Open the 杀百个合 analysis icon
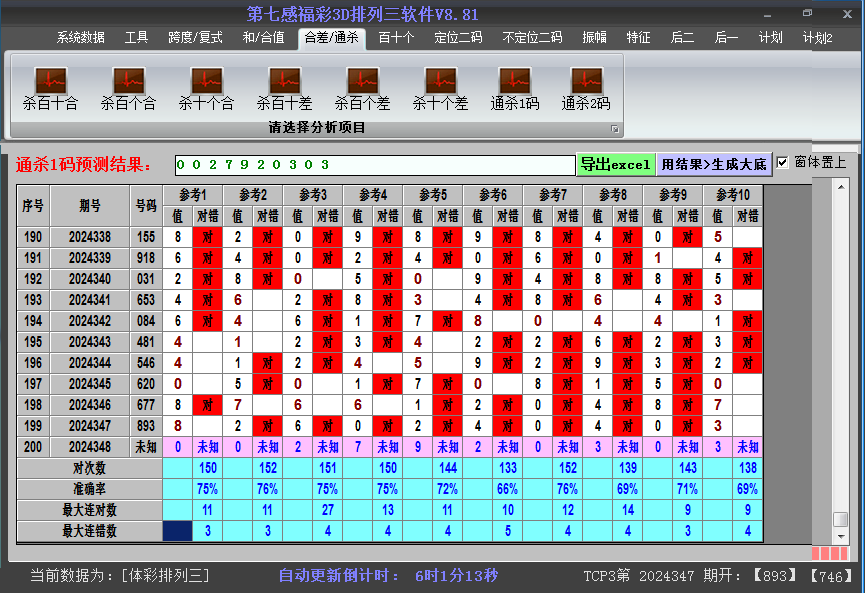This screenshot has width=865, height=593. point(129,88)
